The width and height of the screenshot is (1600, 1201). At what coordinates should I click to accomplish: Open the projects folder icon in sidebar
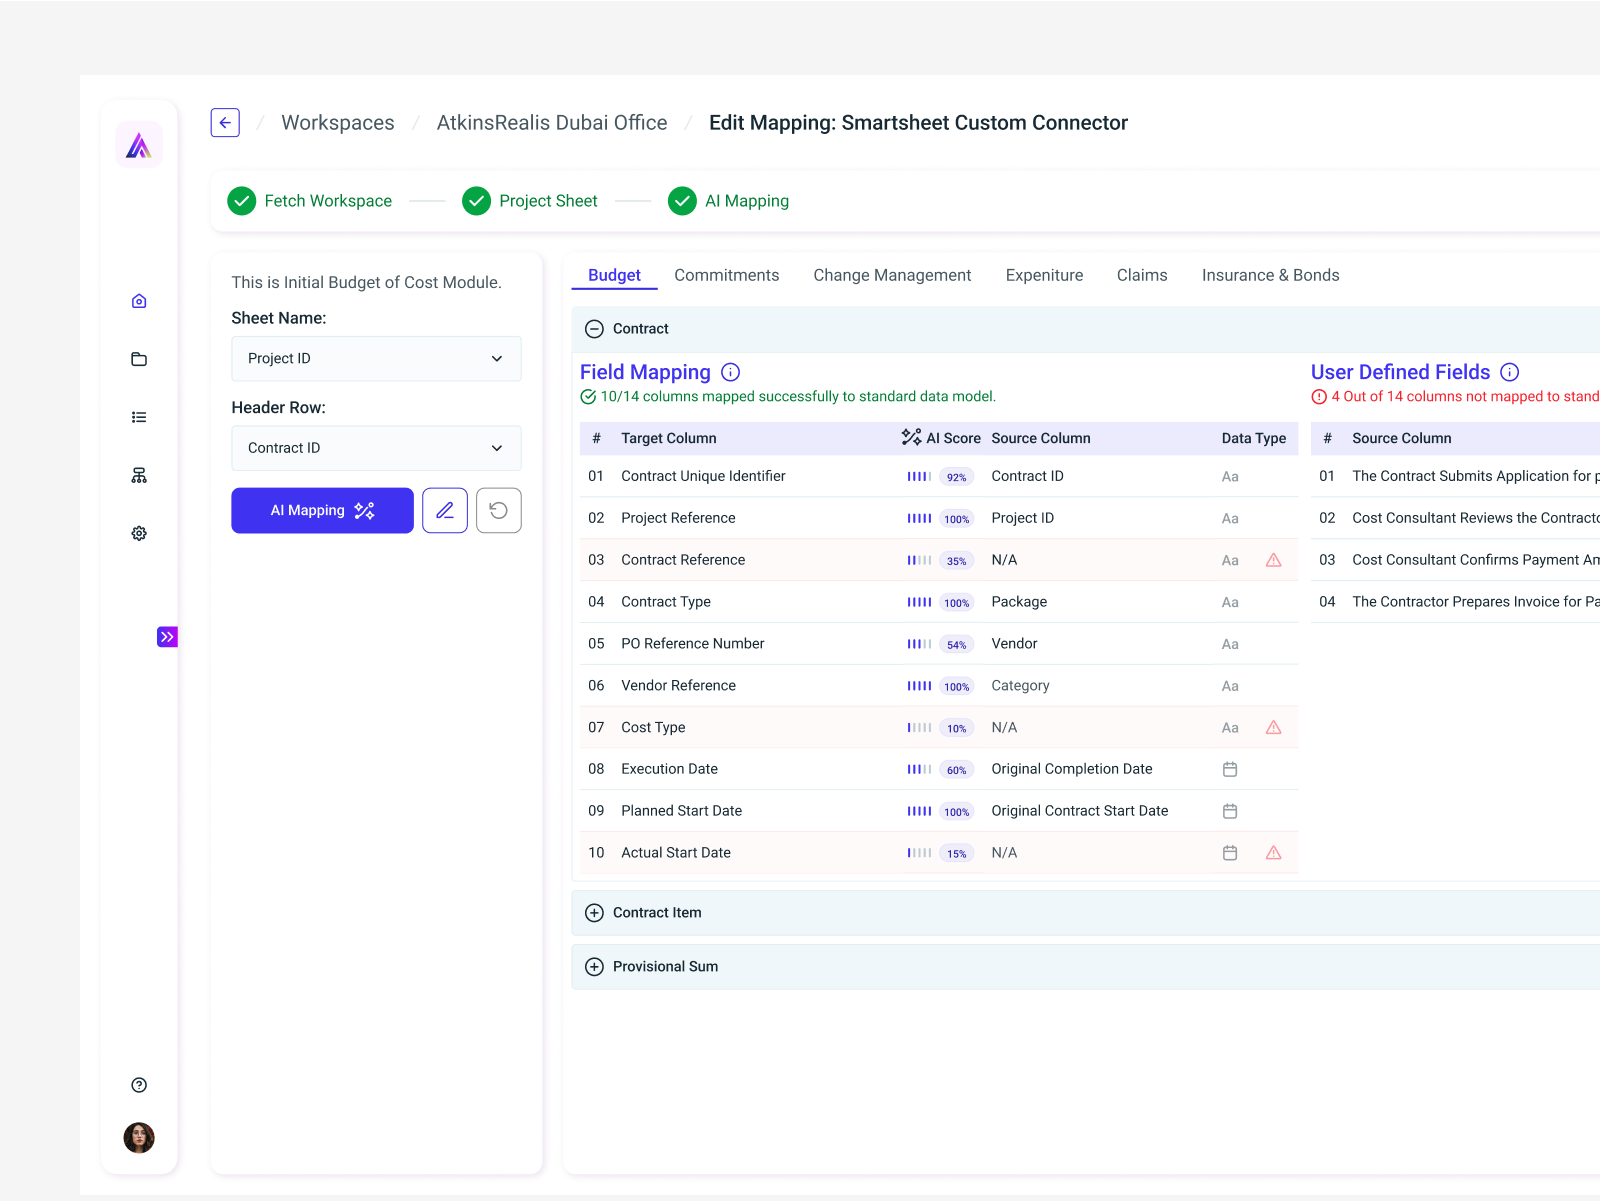click(x=138, y=359)
